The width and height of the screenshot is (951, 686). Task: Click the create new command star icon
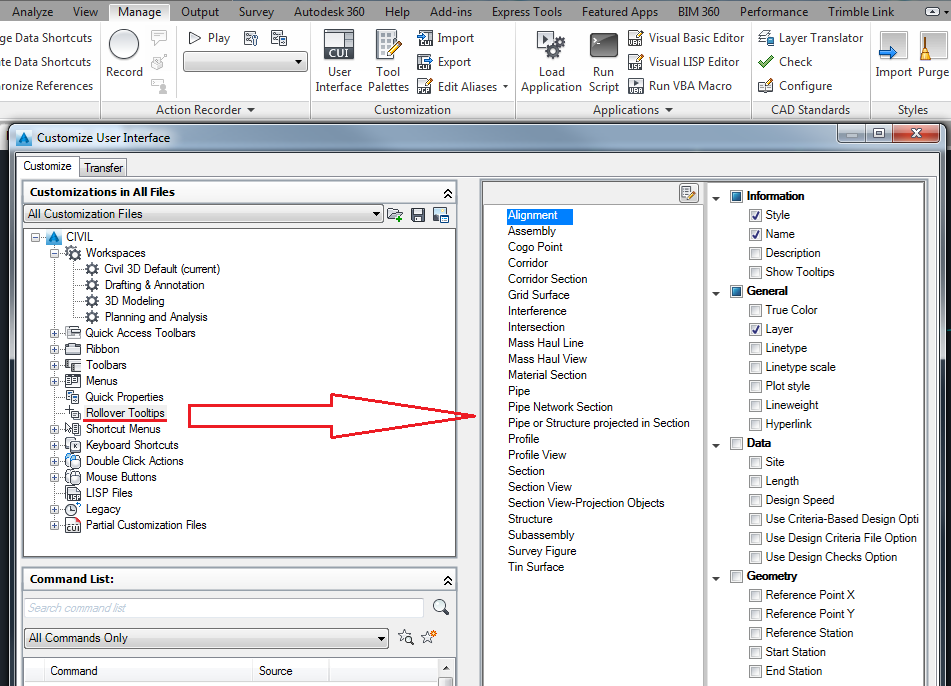pos(429,636)
